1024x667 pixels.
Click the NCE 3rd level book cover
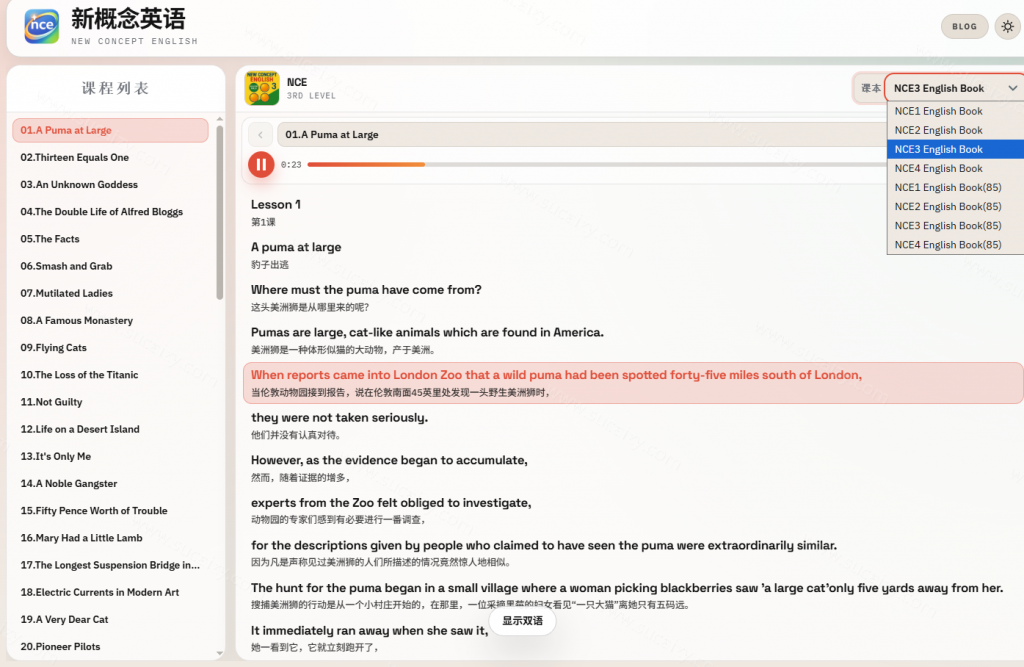coord(262,88)
